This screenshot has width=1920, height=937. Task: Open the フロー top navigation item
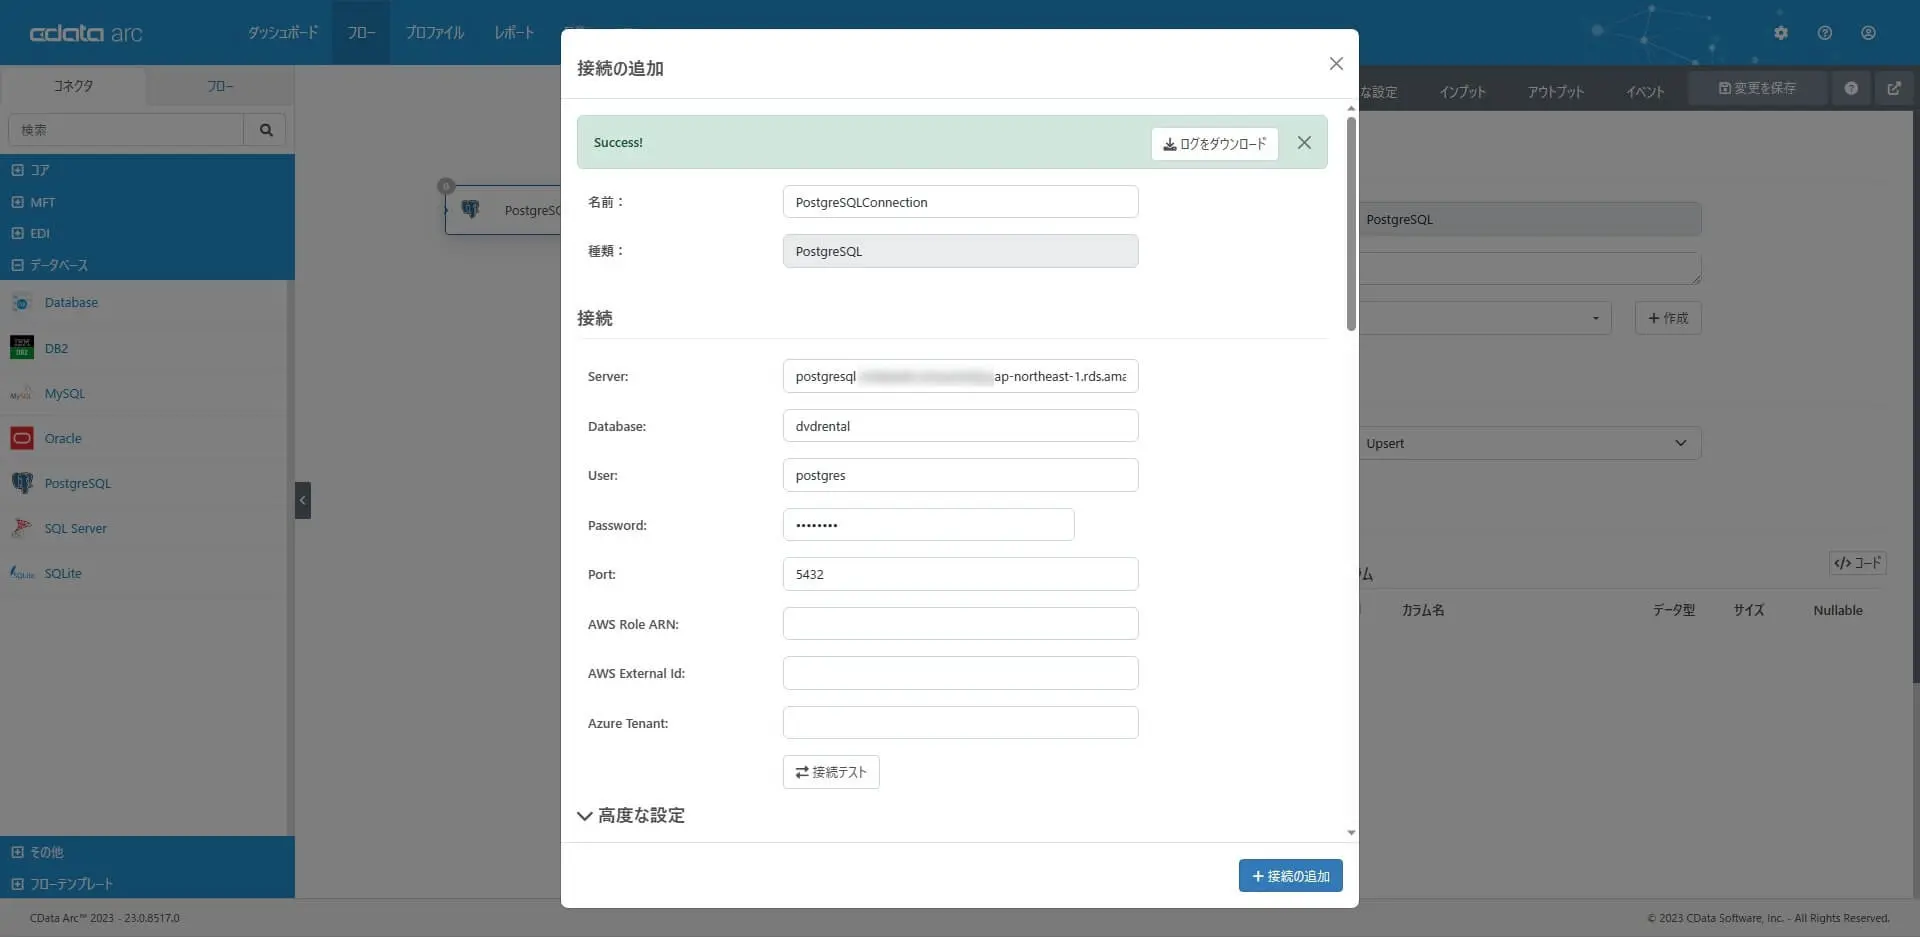(361, 33)
